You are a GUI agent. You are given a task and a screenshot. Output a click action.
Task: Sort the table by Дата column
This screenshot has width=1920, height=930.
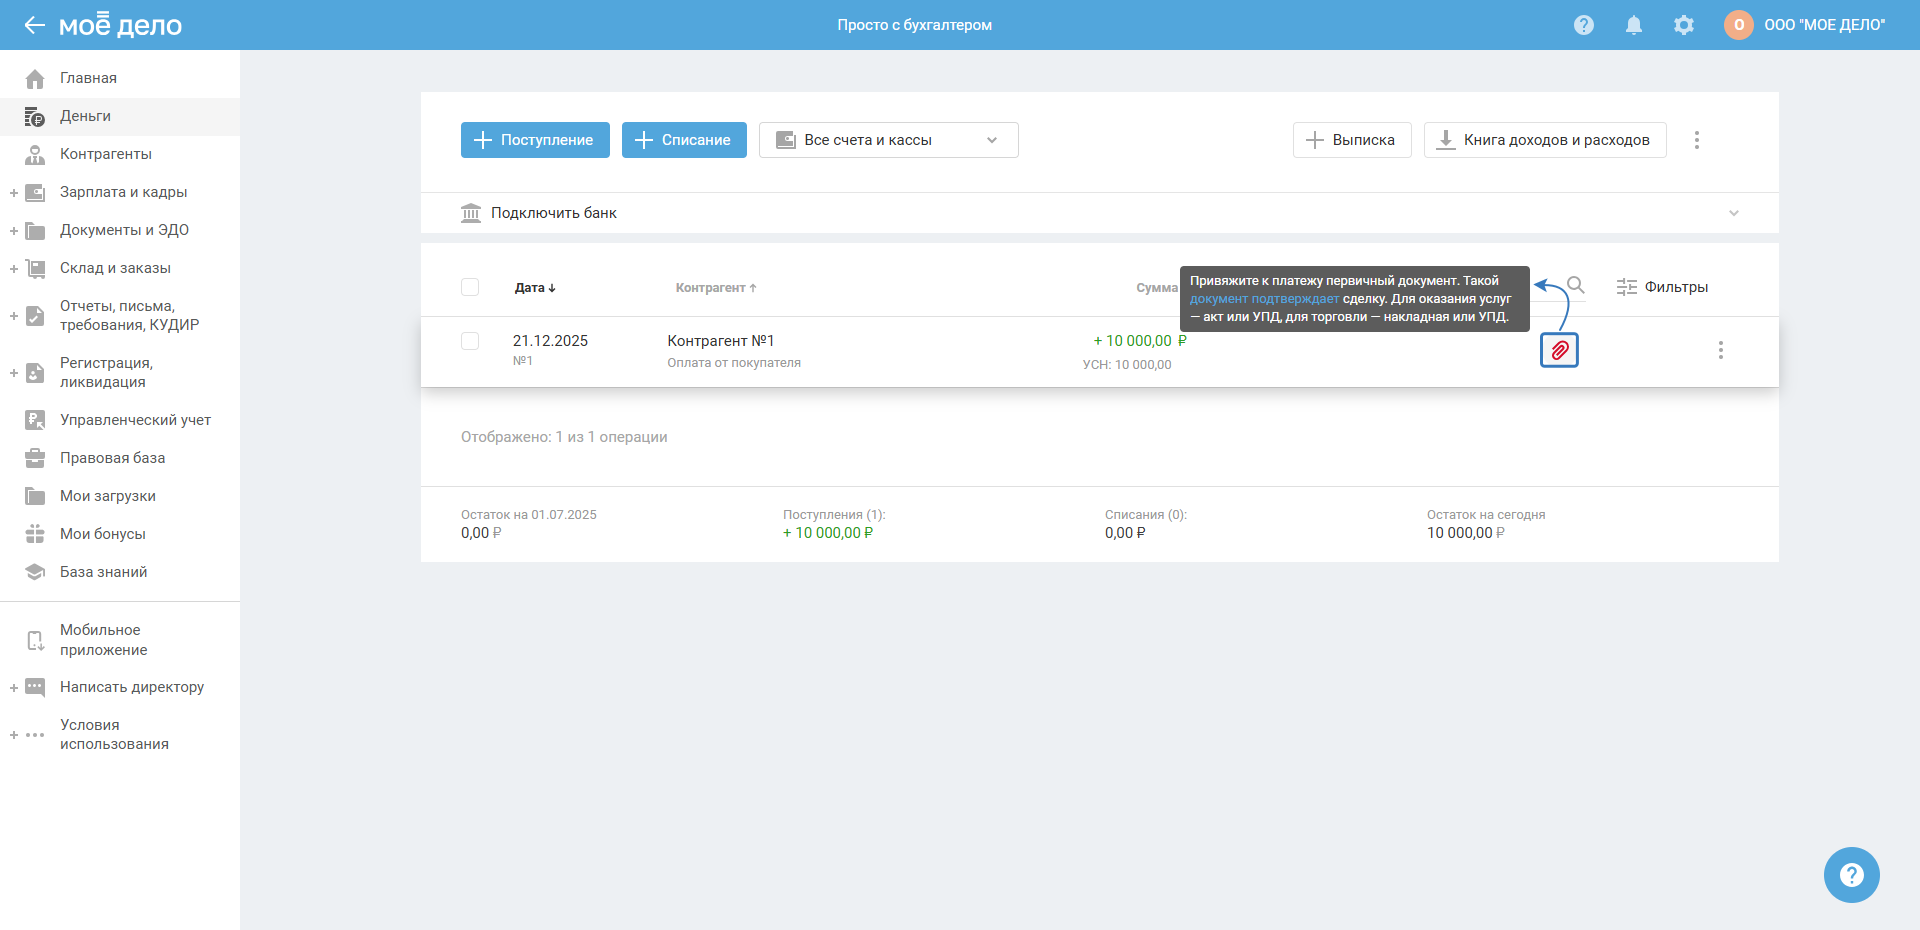click(x=534, y=288)
